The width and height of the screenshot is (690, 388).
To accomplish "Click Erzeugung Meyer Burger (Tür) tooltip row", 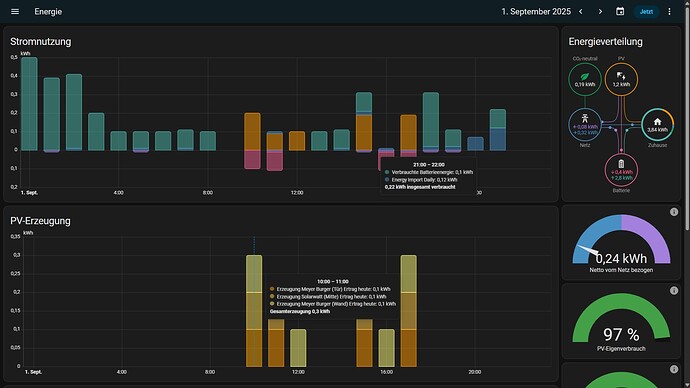I will (x=330, y=289).
